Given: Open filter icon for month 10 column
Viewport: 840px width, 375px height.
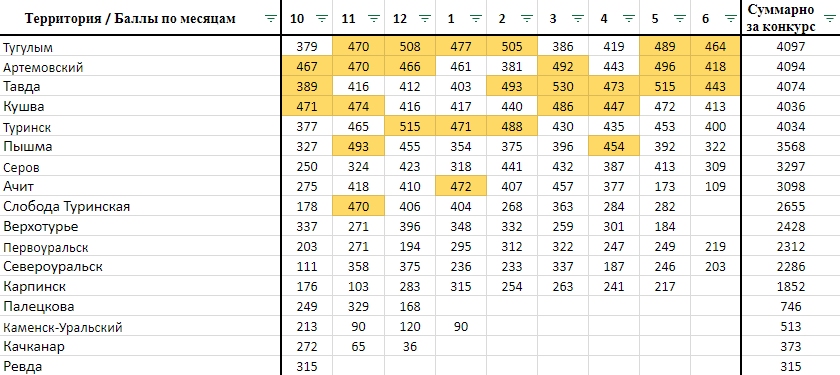Looking at the screenshot, I should click(322, 18).
